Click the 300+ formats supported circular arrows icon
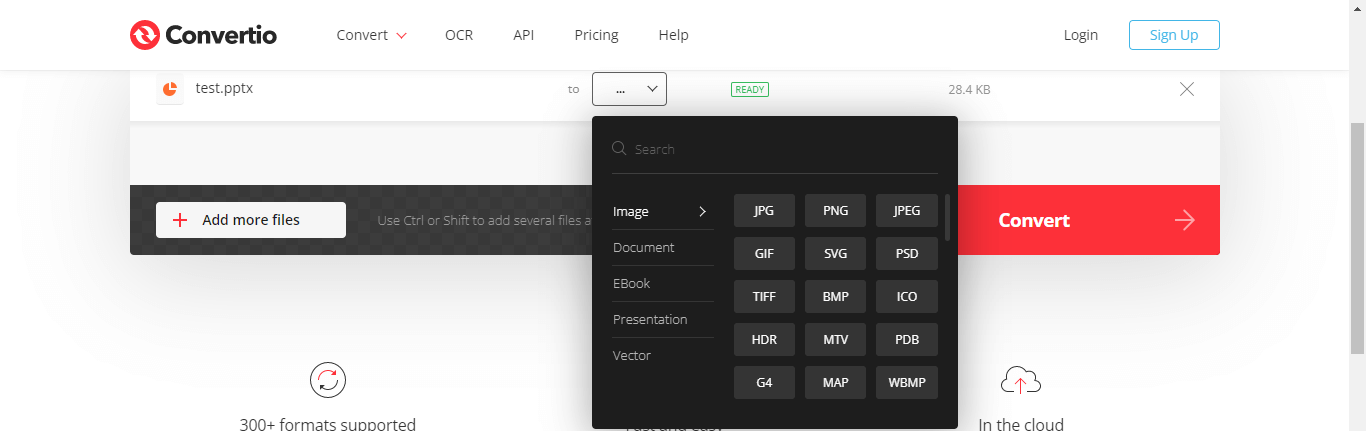This screenshot has height=431, width=1366. 327,380
